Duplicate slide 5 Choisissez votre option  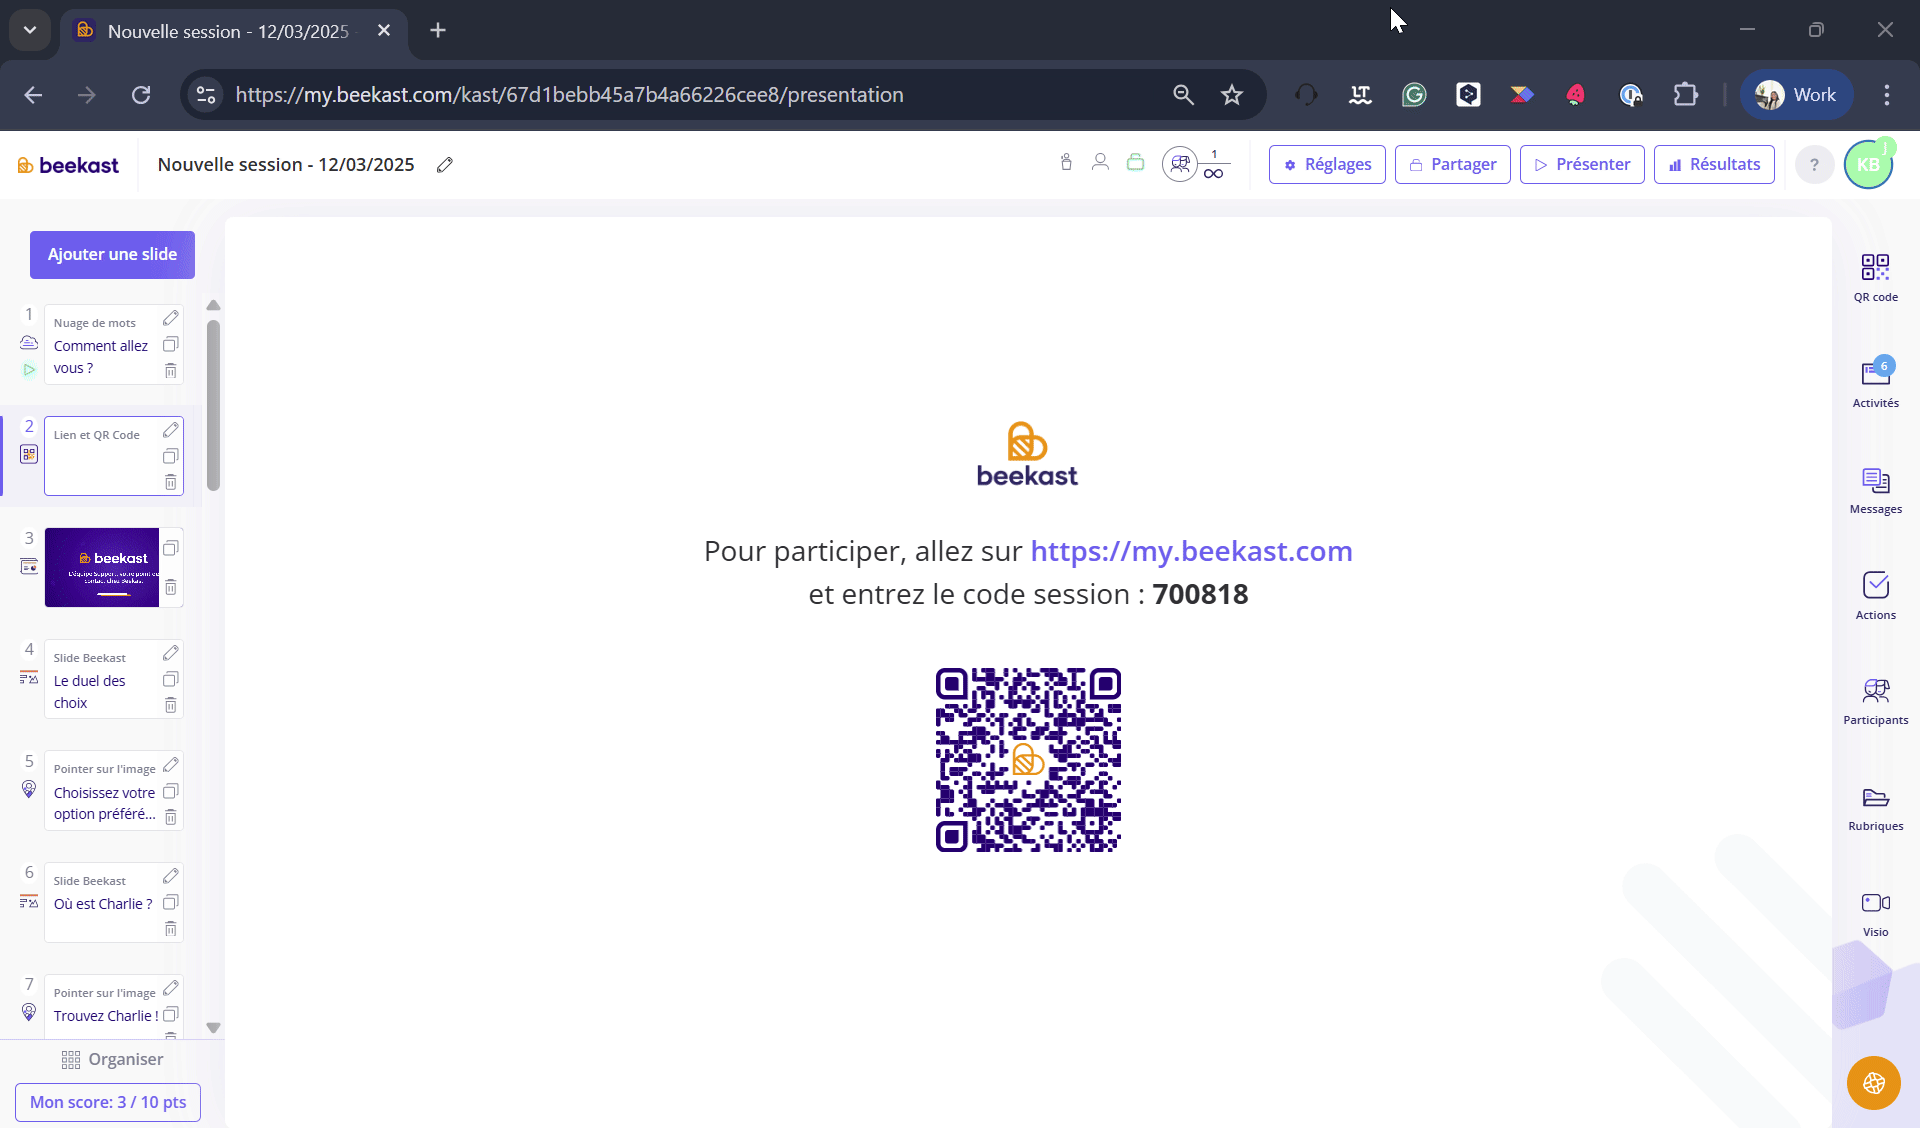tap(171, 791)
